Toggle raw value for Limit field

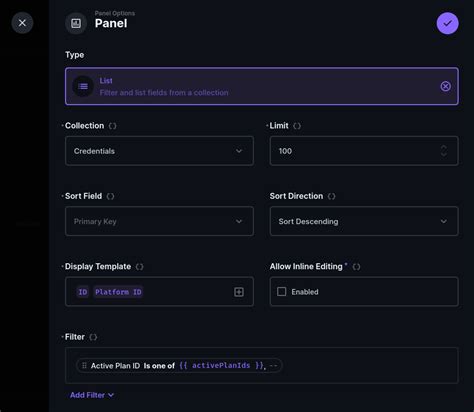point(297,126)
